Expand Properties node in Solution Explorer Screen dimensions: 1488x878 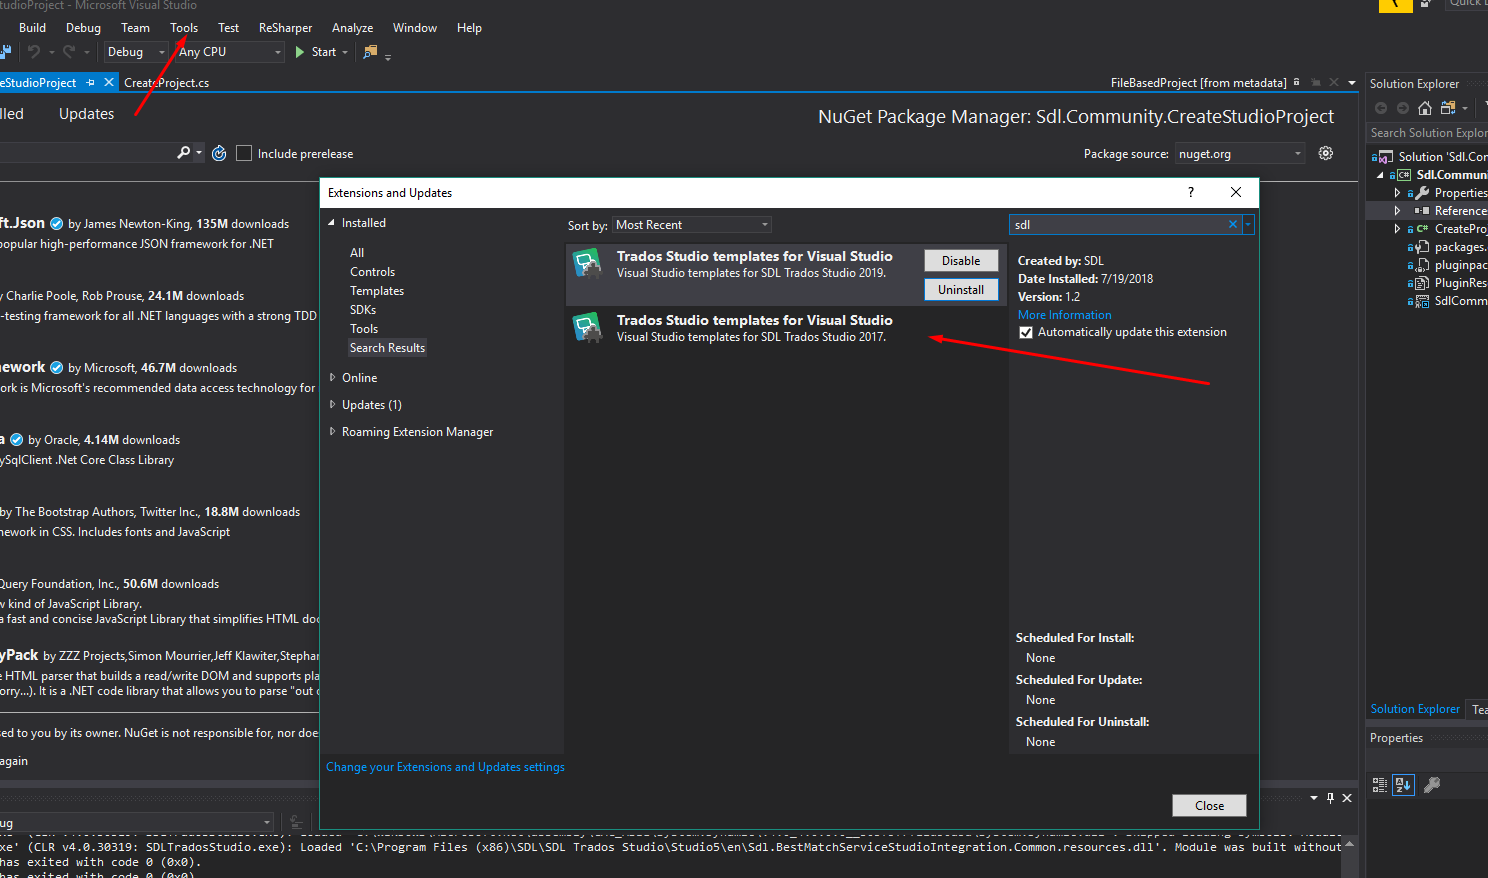pos(1397,193)
